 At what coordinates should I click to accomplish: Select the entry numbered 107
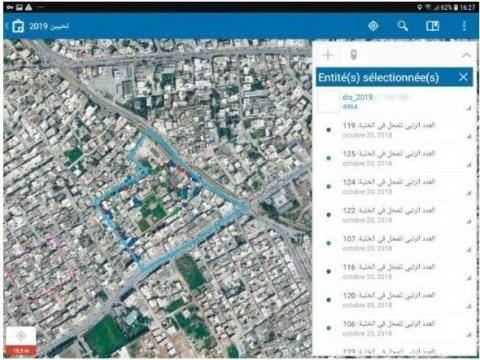[395, 243]
